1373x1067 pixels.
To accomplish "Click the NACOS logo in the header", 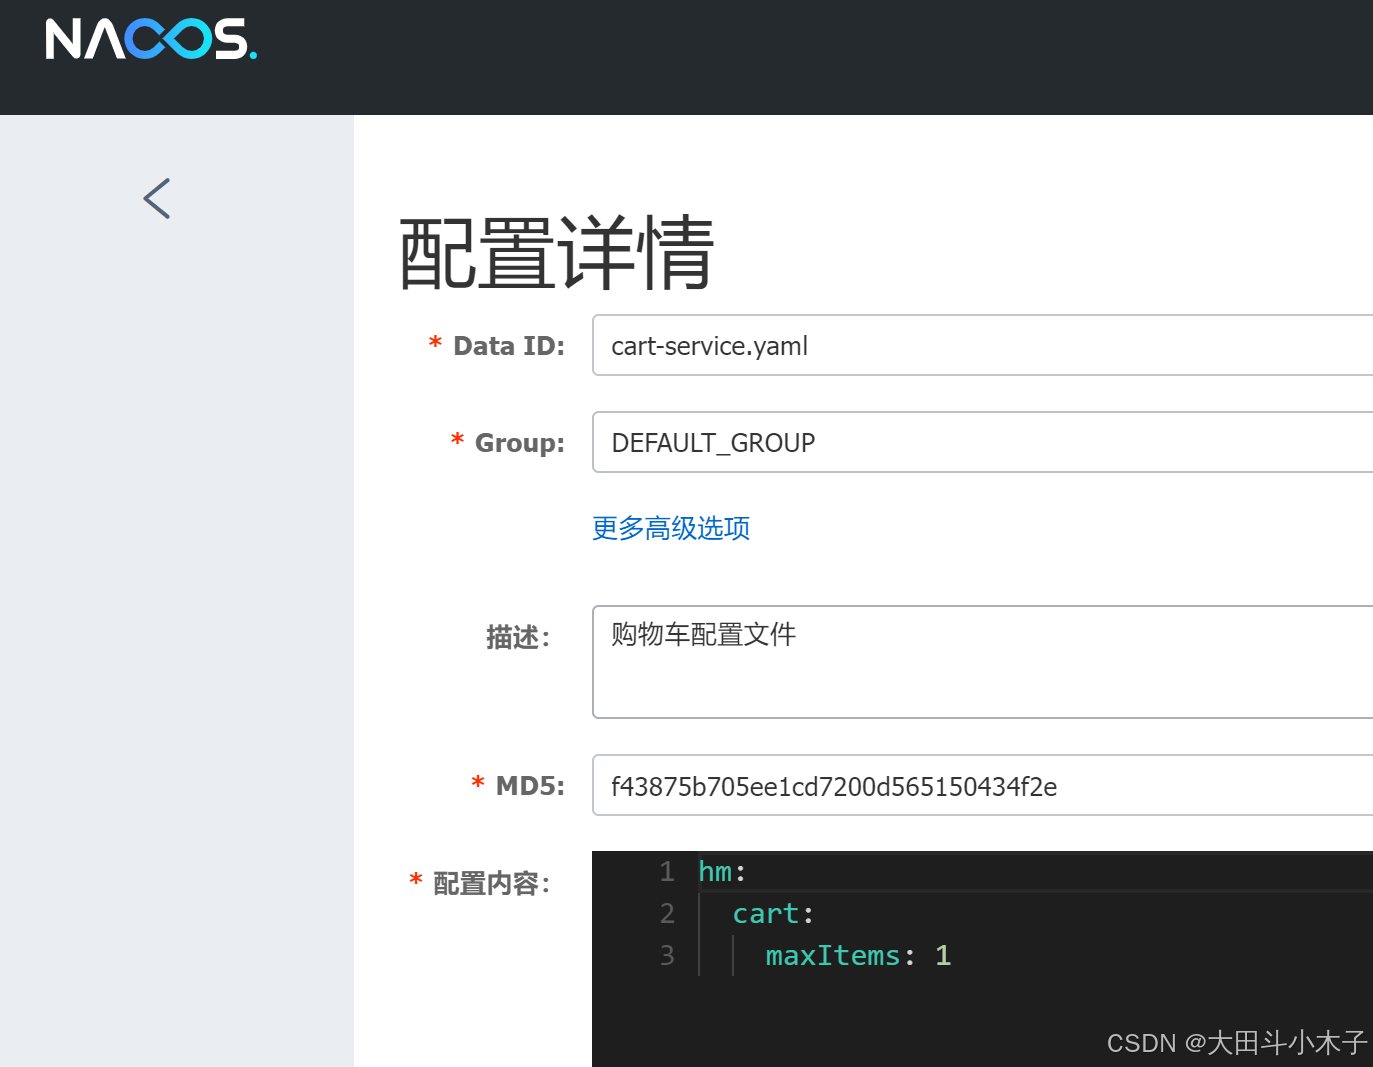I will 151,39.
